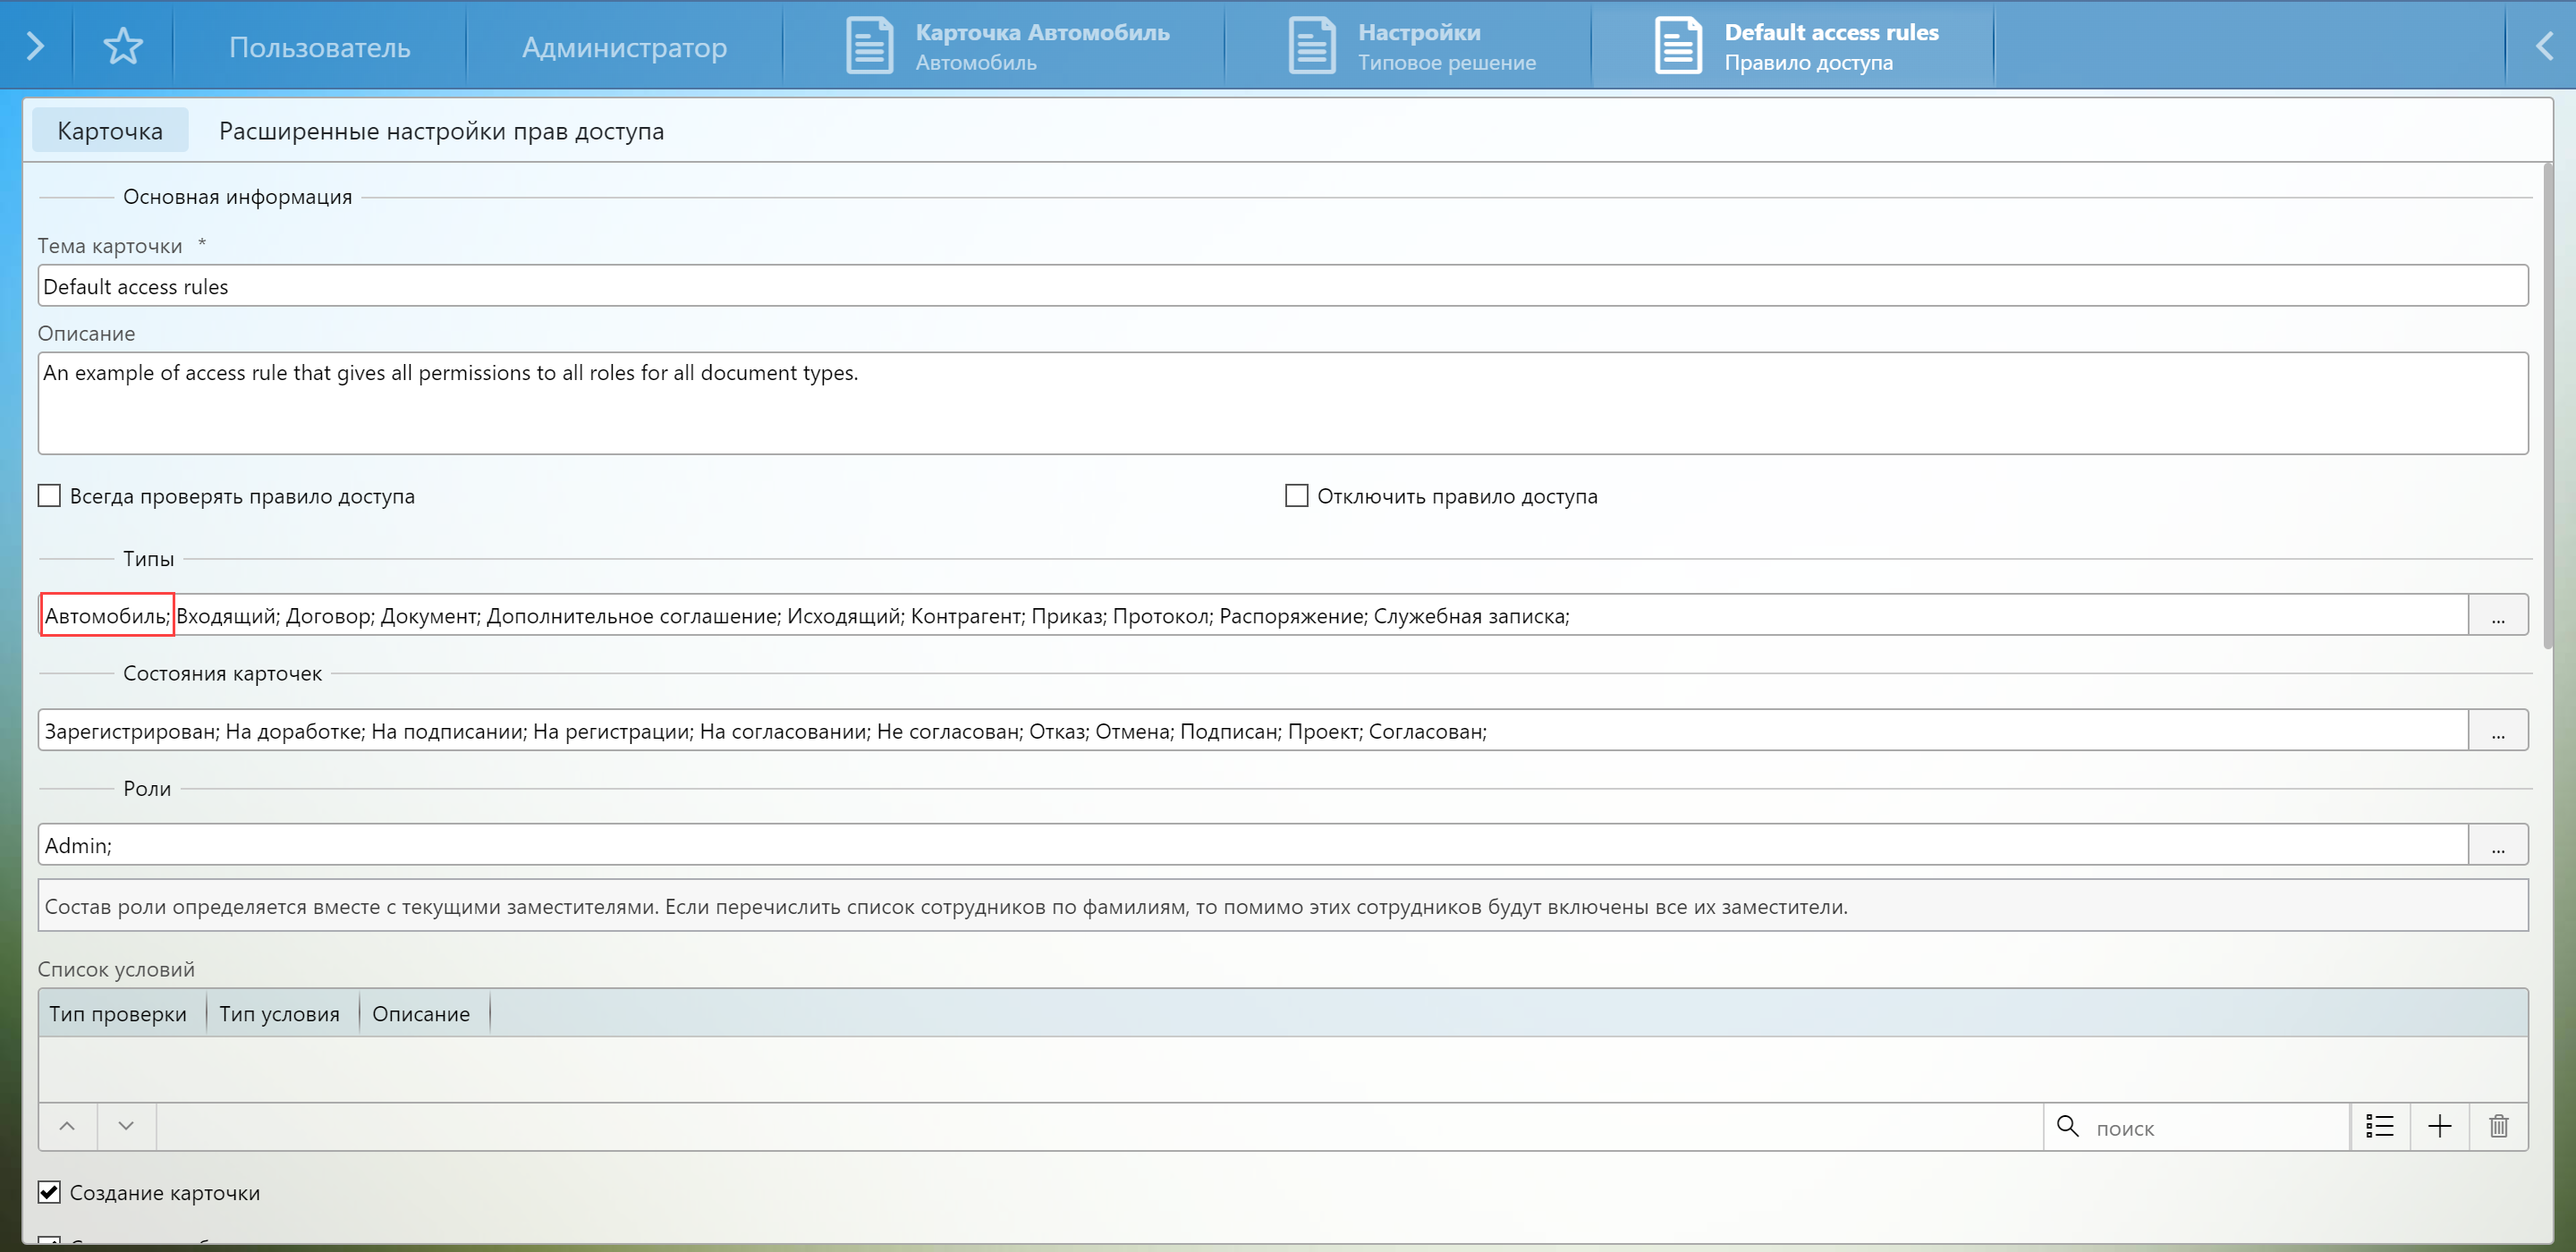
Task: Open Администратор workspace tab
Action: pos(624,47)
